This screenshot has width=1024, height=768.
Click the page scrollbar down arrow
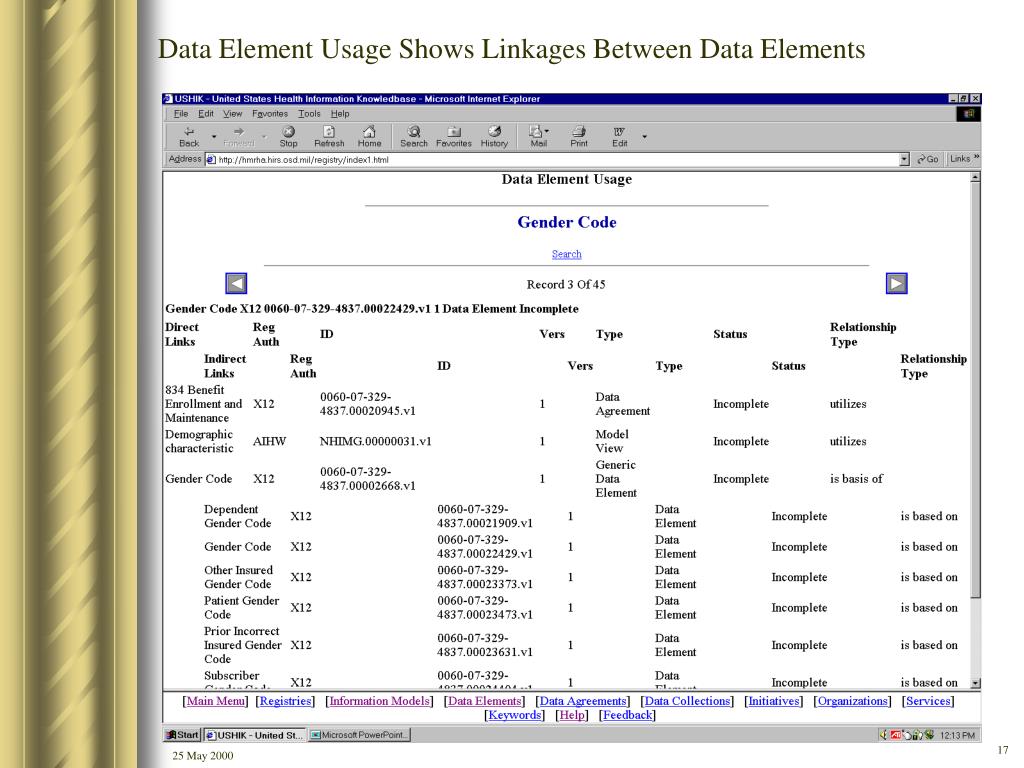(x=975, y=683)
